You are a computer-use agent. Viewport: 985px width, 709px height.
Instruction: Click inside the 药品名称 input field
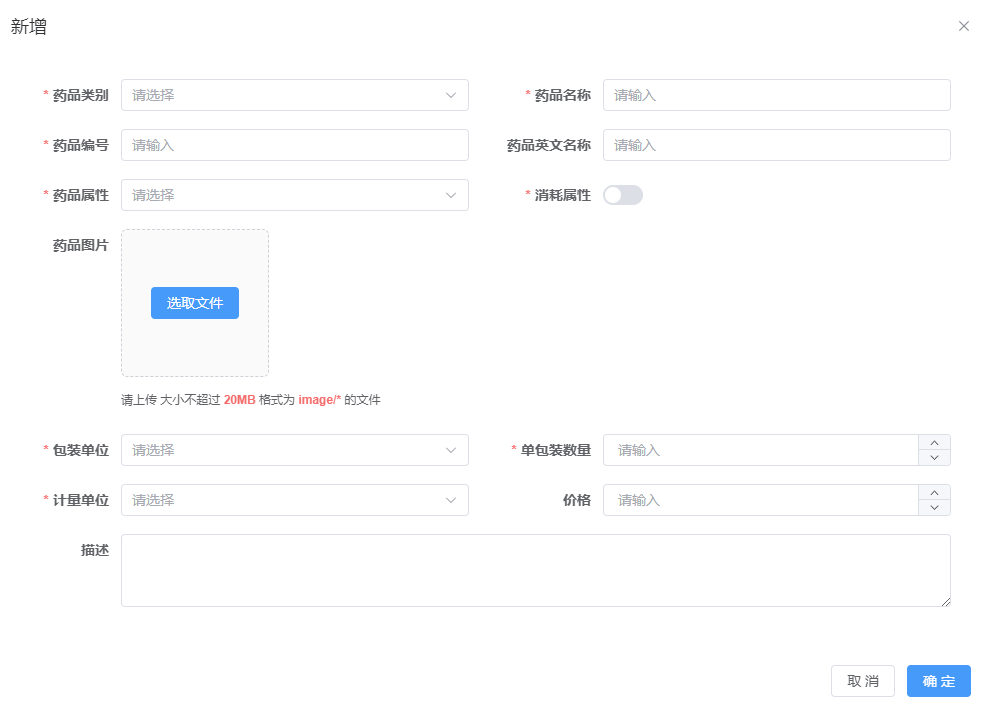777,95
